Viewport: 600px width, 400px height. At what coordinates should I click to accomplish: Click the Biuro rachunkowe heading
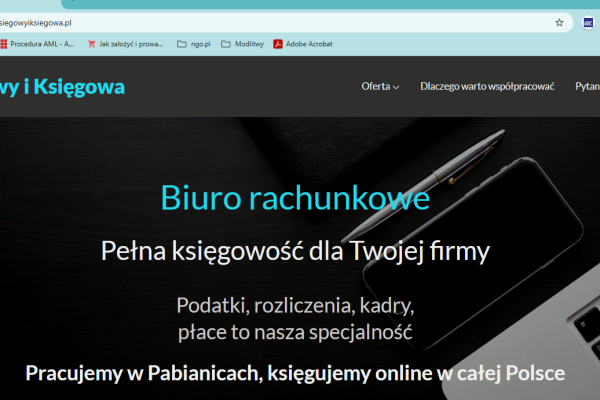coord(295,198)
